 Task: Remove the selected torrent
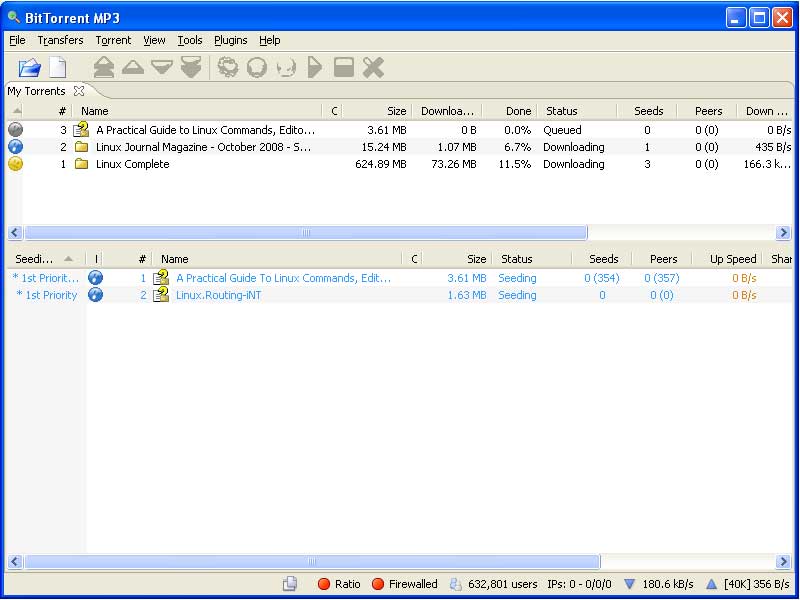(373, 67)
